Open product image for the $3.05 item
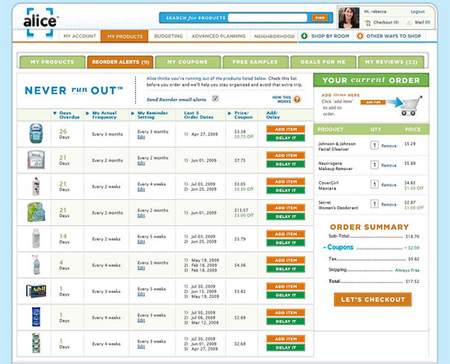This screenshot has width=450, height=364. tap(36, 186)
